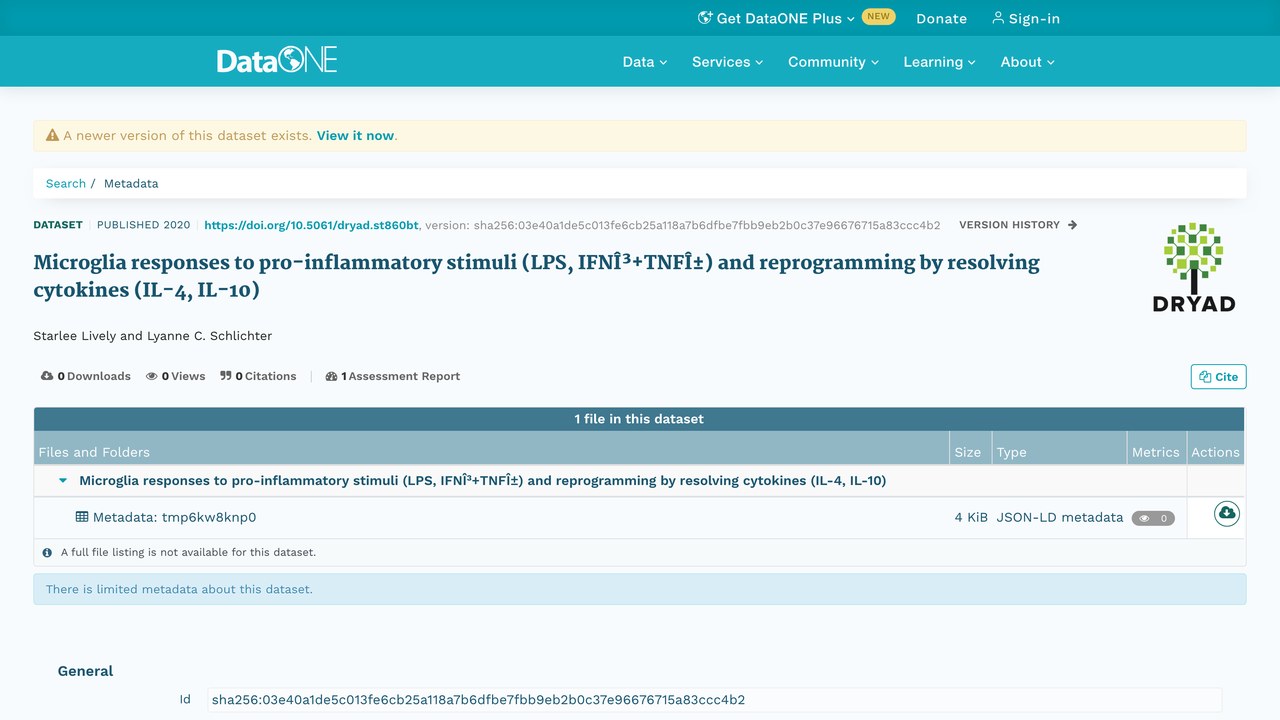Click the assessment report gauge icon
Viewport: 1280px width, 720px height.
click(332, 377)
